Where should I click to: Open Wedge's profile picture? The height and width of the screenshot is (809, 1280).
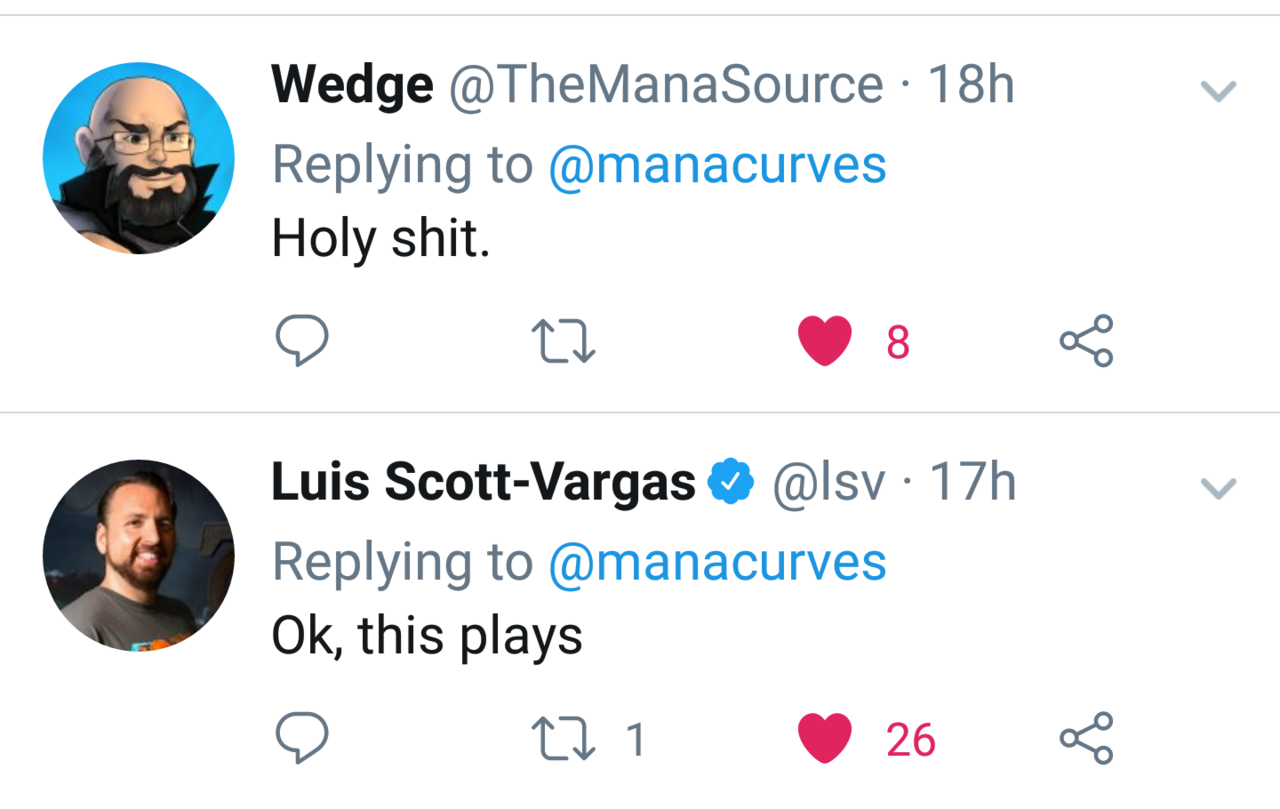139,158
